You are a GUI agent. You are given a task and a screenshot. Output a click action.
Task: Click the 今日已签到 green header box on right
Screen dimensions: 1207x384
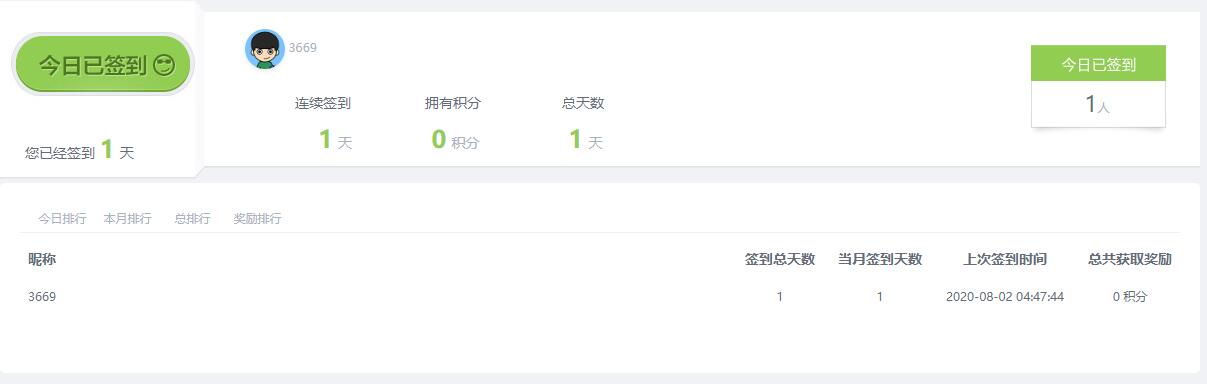tap(1098, 64)
